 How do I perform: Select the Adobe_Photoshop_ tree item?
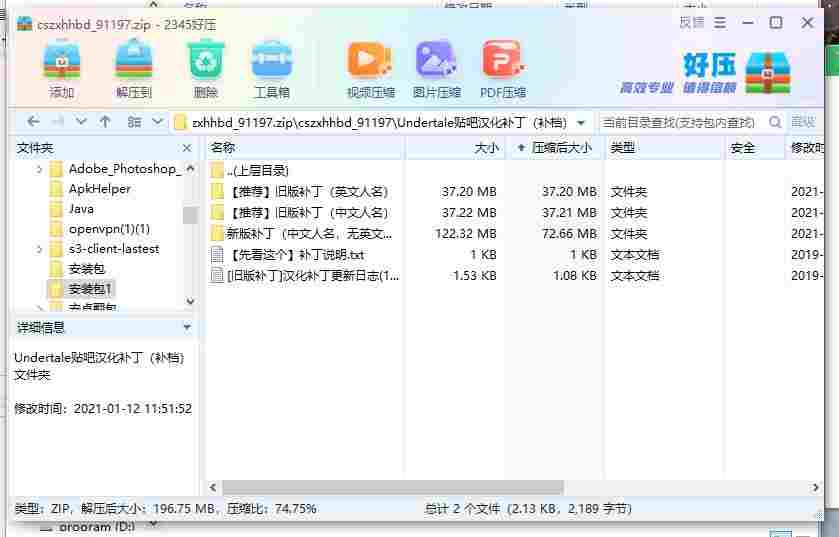[125, 169]
